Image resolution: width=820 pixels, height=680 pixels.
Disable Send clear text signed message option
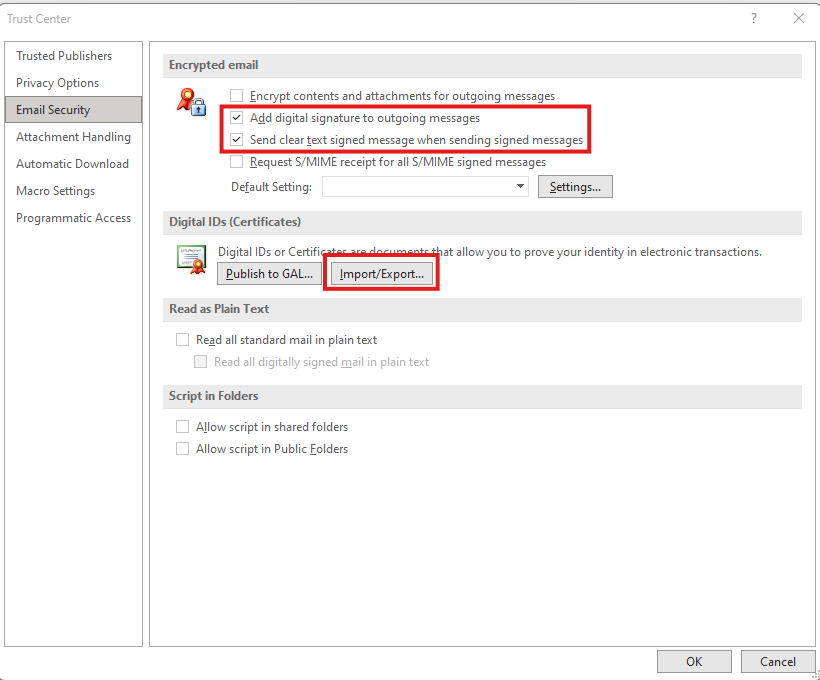tap(237, 140)
